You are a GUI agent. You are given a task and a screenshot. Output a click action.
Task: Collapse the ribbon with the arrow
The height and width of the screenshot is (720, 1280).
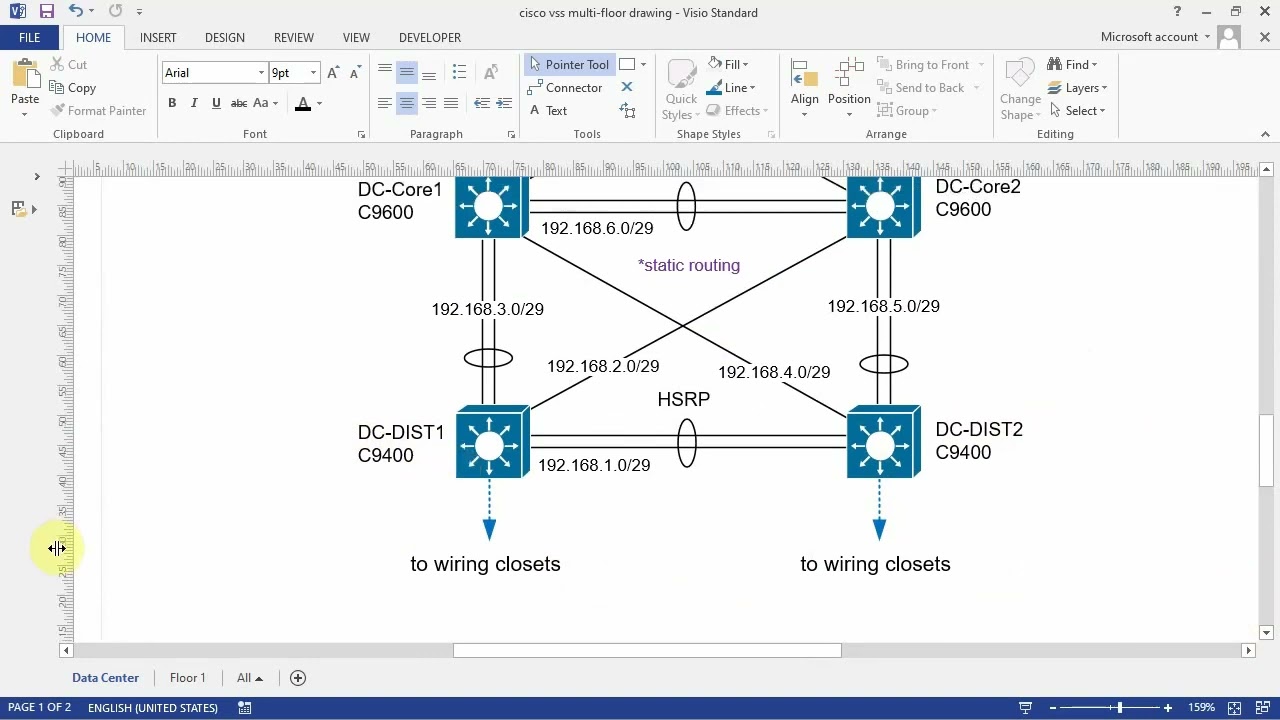[1265, 134]
